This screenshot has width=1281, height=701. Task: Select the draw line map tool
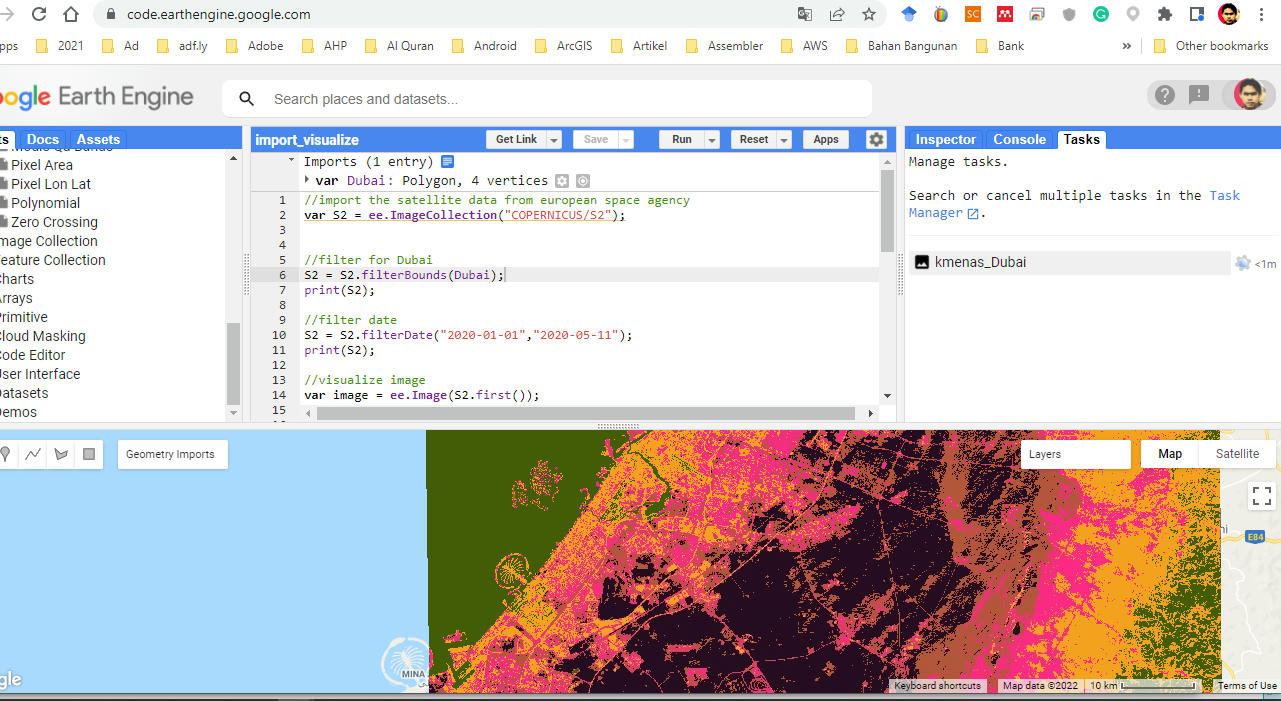point(33,454)
